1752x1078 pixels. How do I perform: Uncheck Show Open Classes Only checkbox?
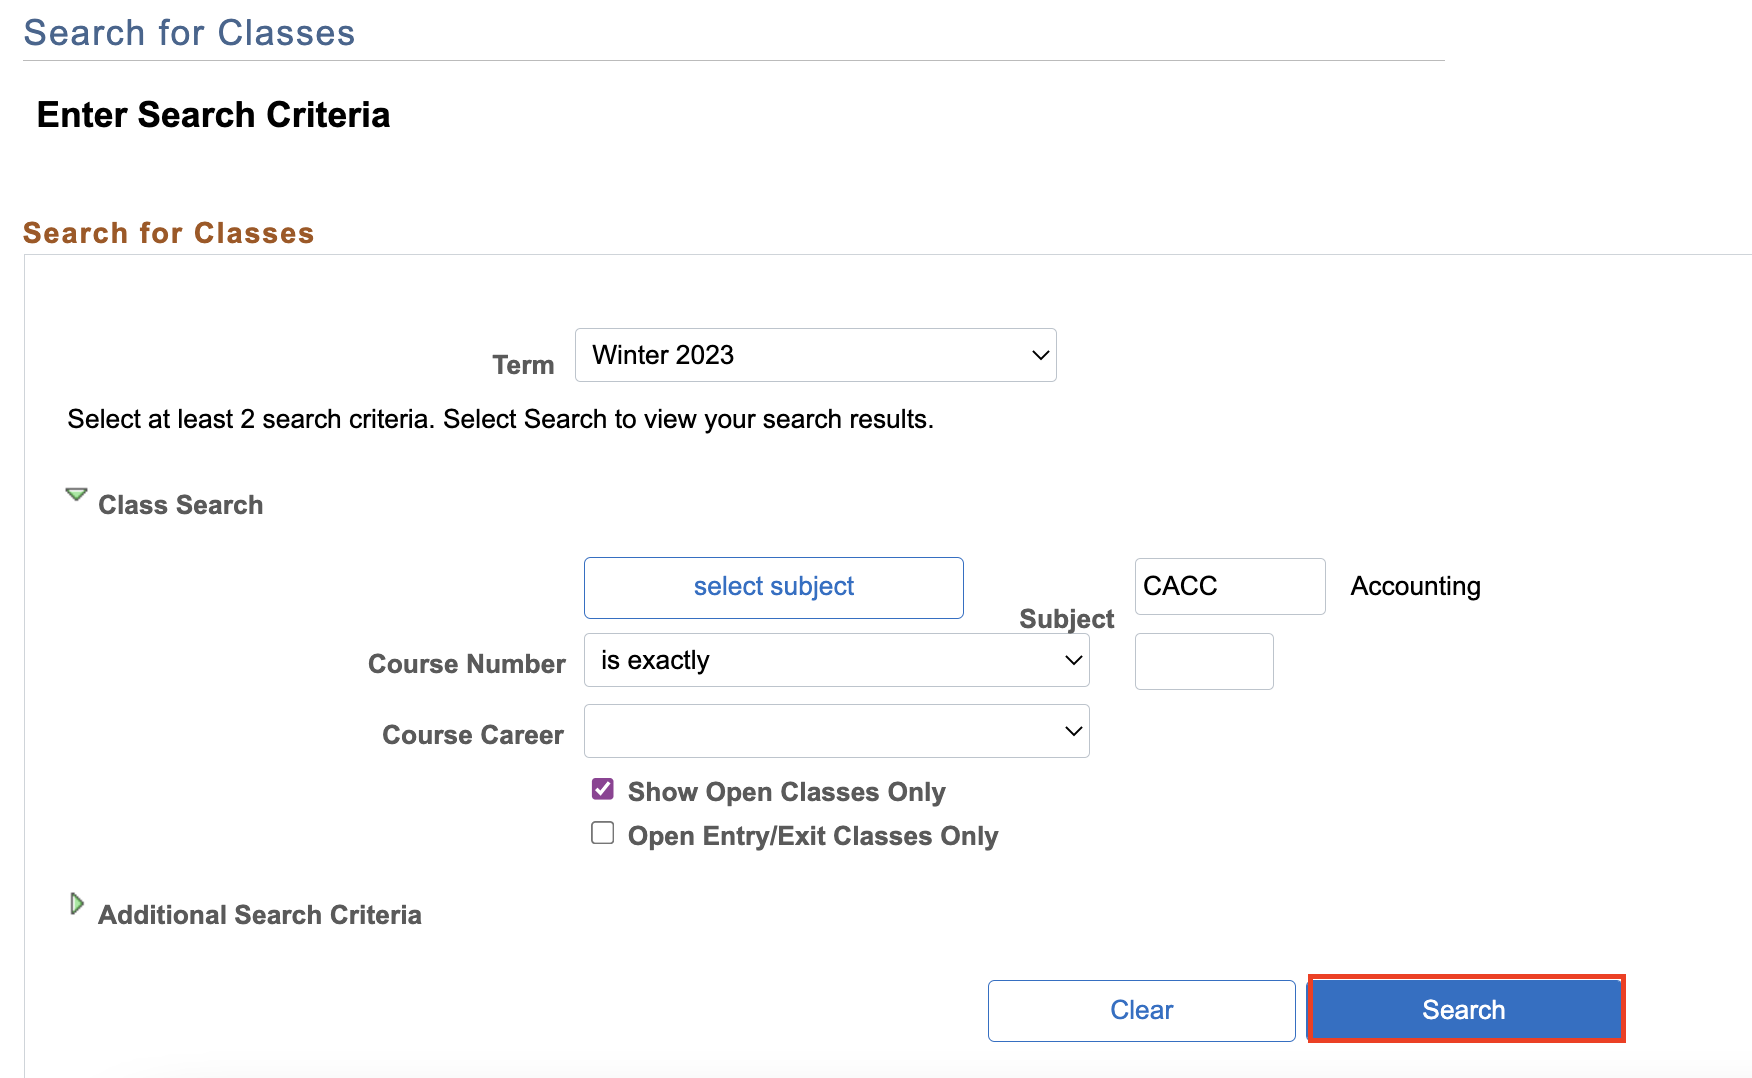click(x=603, y=789)
